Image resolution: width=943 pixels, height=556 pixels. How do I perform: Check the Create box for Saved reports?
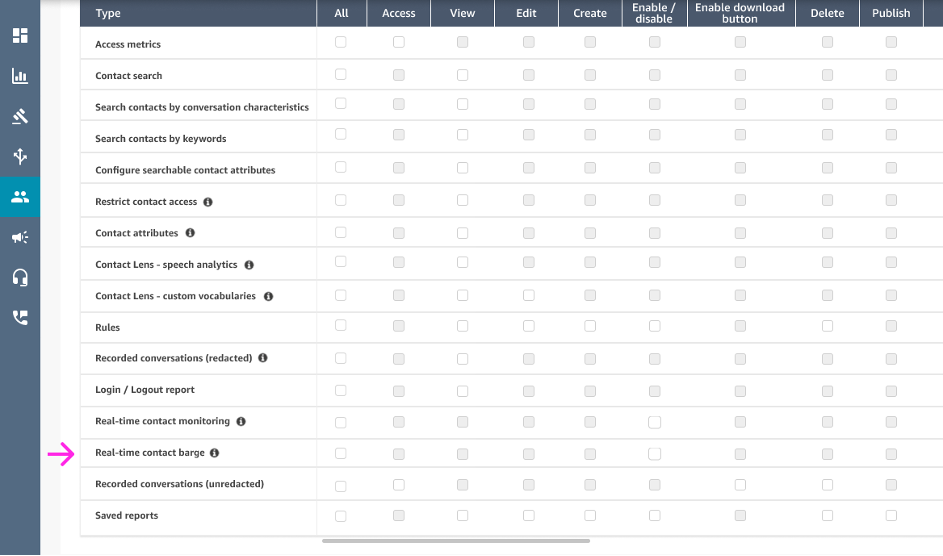click(590, 516)
